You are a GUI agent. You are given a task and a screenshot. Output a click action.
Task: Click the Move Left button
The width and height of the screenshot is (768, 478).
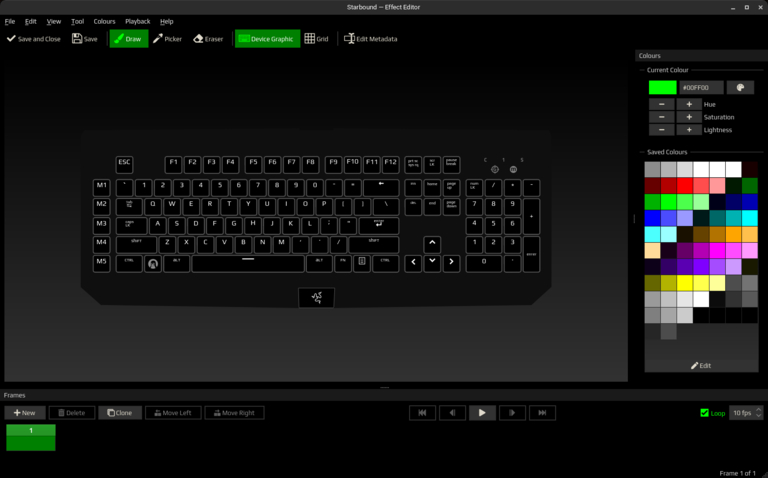(x=173, y=413)
